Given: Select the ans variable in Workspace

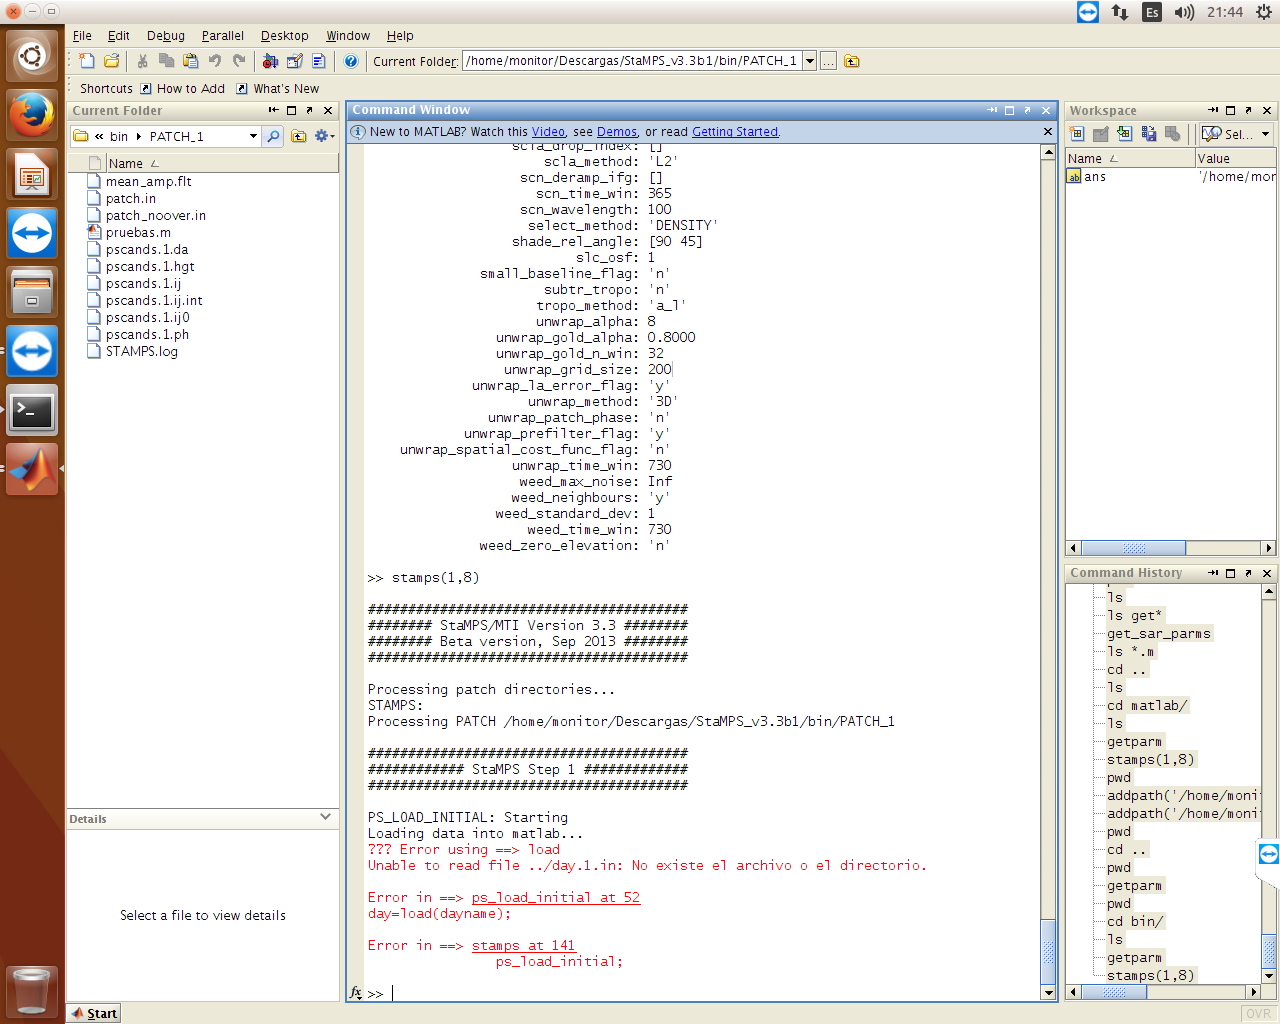Looking at the screenshot, I should coord(1095,177).
